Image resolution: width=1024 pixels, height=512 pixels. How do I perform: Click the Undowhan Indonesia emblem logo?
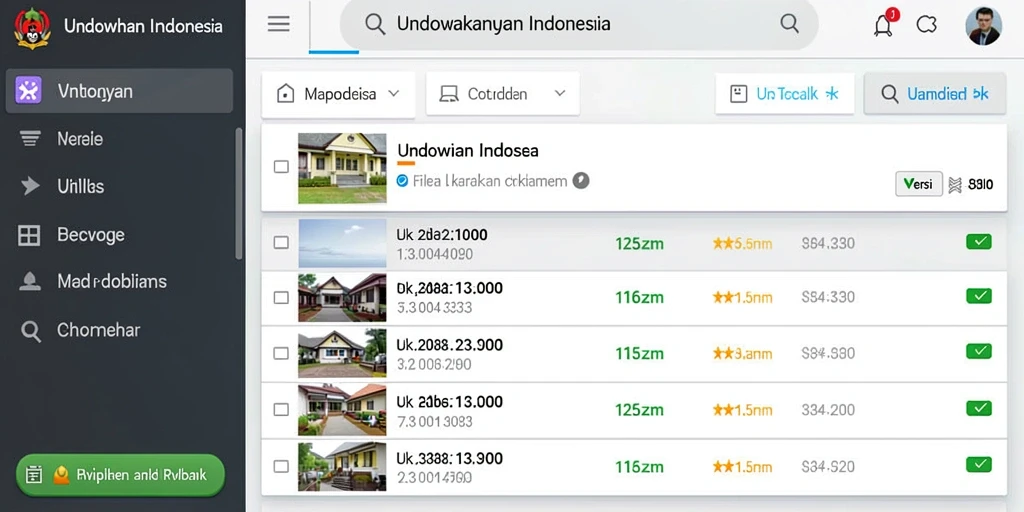pos(32,28)
